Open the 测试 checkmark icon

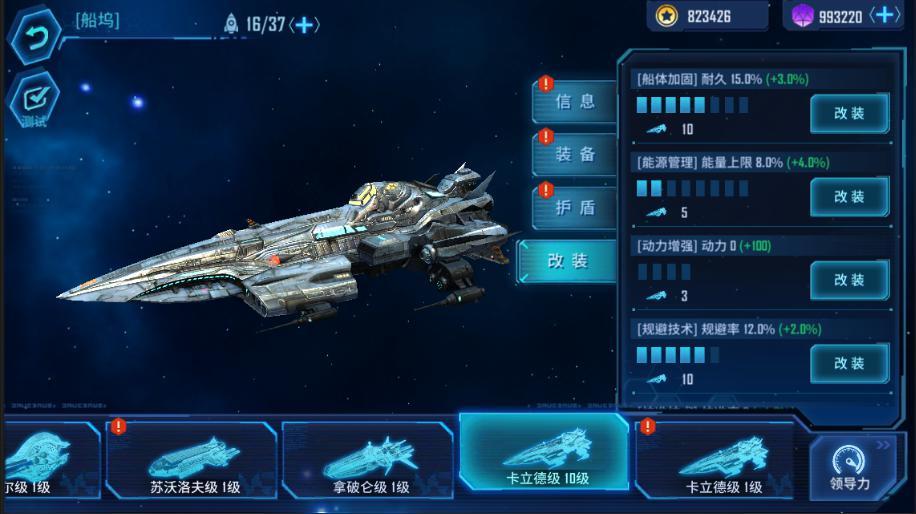point(34,100)
